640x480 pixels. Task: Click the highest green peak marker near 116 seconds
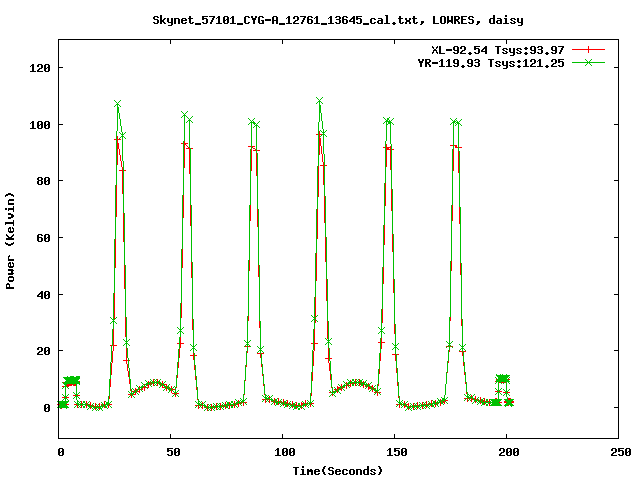click(x=320, y=101)
